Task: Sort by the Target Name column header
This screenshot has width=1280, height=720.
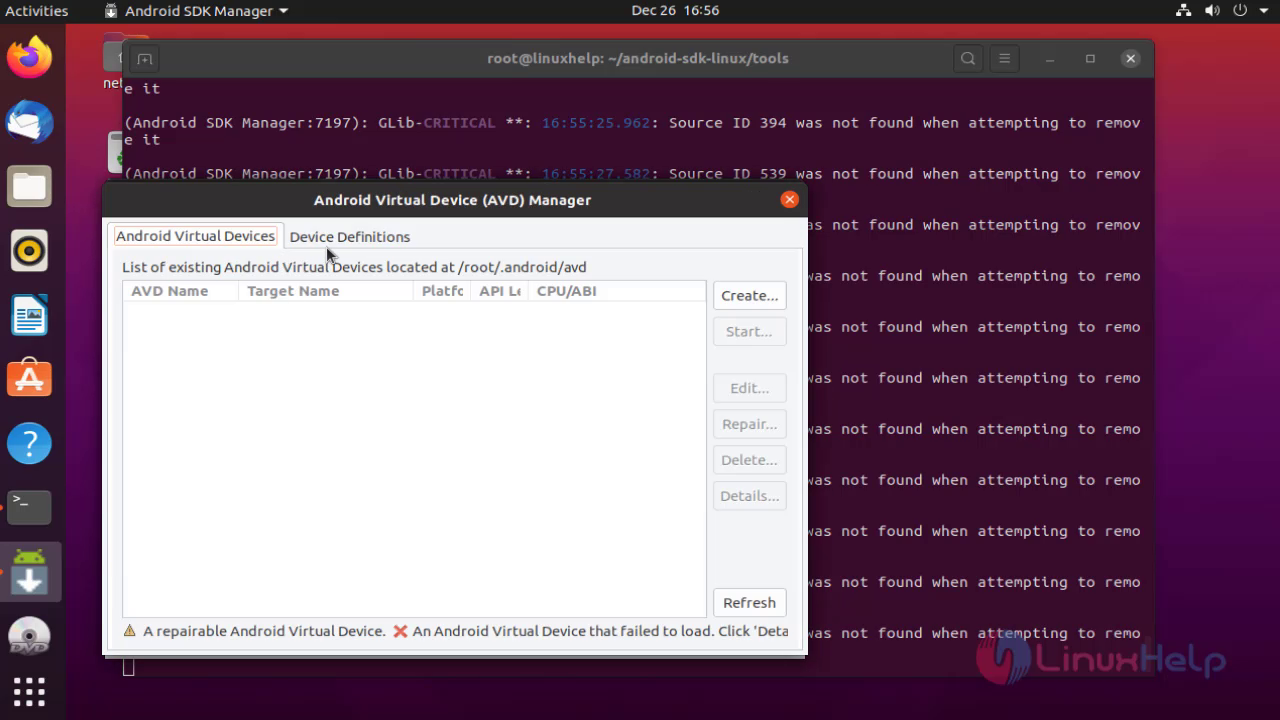Action: pyautogui.click(x=325, y=291)
